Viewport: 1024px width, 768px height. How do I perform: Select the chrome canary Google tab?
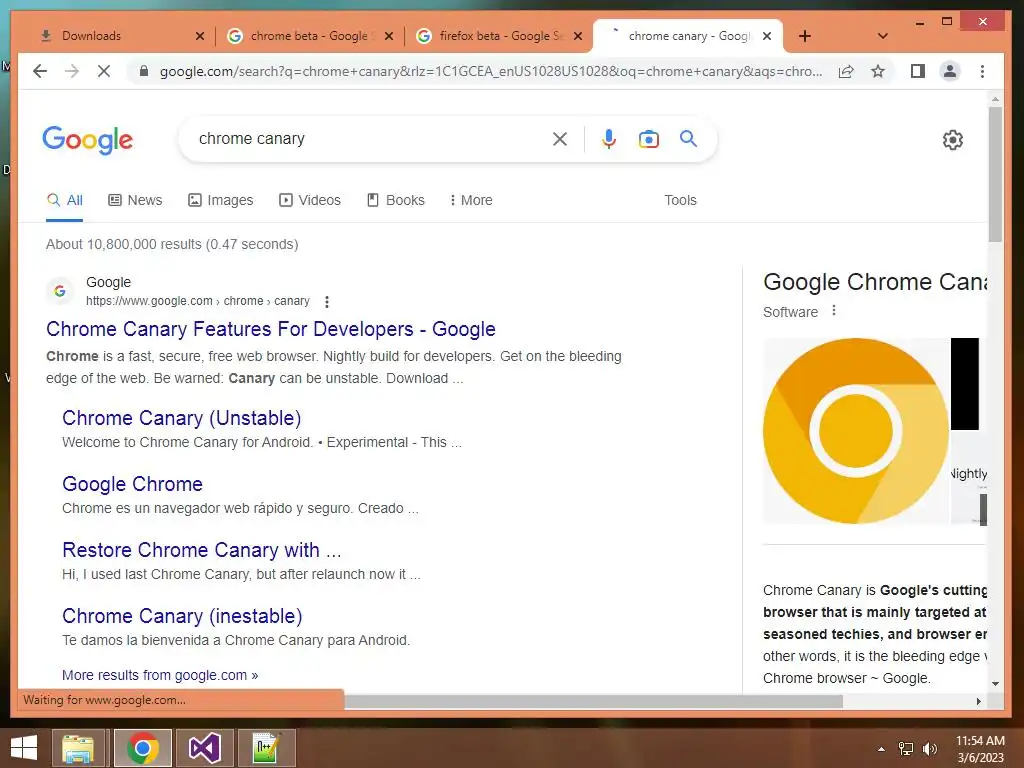pos(689,36)
